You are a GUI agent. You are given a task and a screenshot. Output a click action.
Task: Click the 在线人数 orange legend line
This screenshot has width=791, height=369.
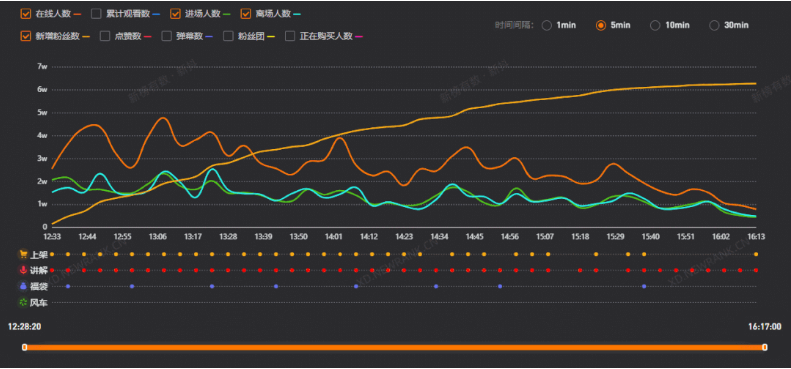(x=77, y=14)
